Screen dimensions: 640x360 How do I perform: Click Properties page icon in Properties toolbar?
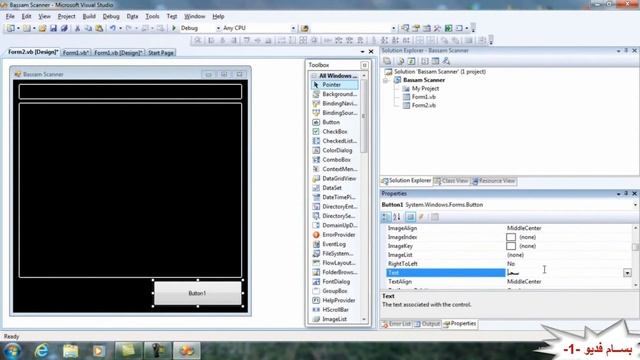click(x=435, y=217)
